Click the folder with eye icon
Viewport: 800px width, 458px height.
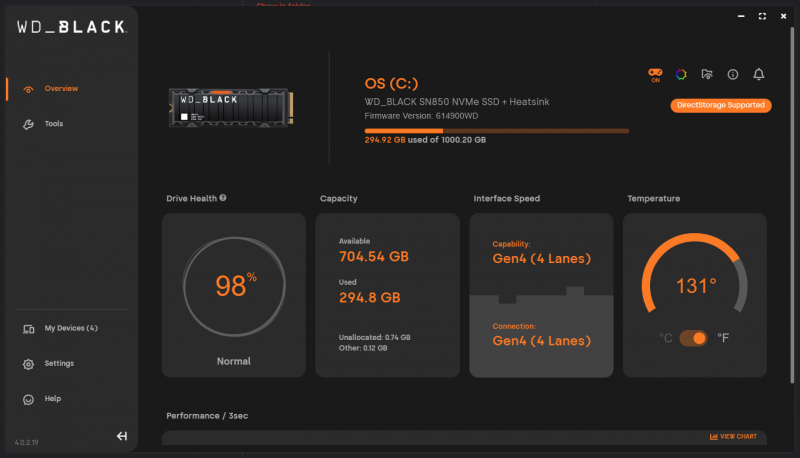pyautogui.click(x=707, y=74)
